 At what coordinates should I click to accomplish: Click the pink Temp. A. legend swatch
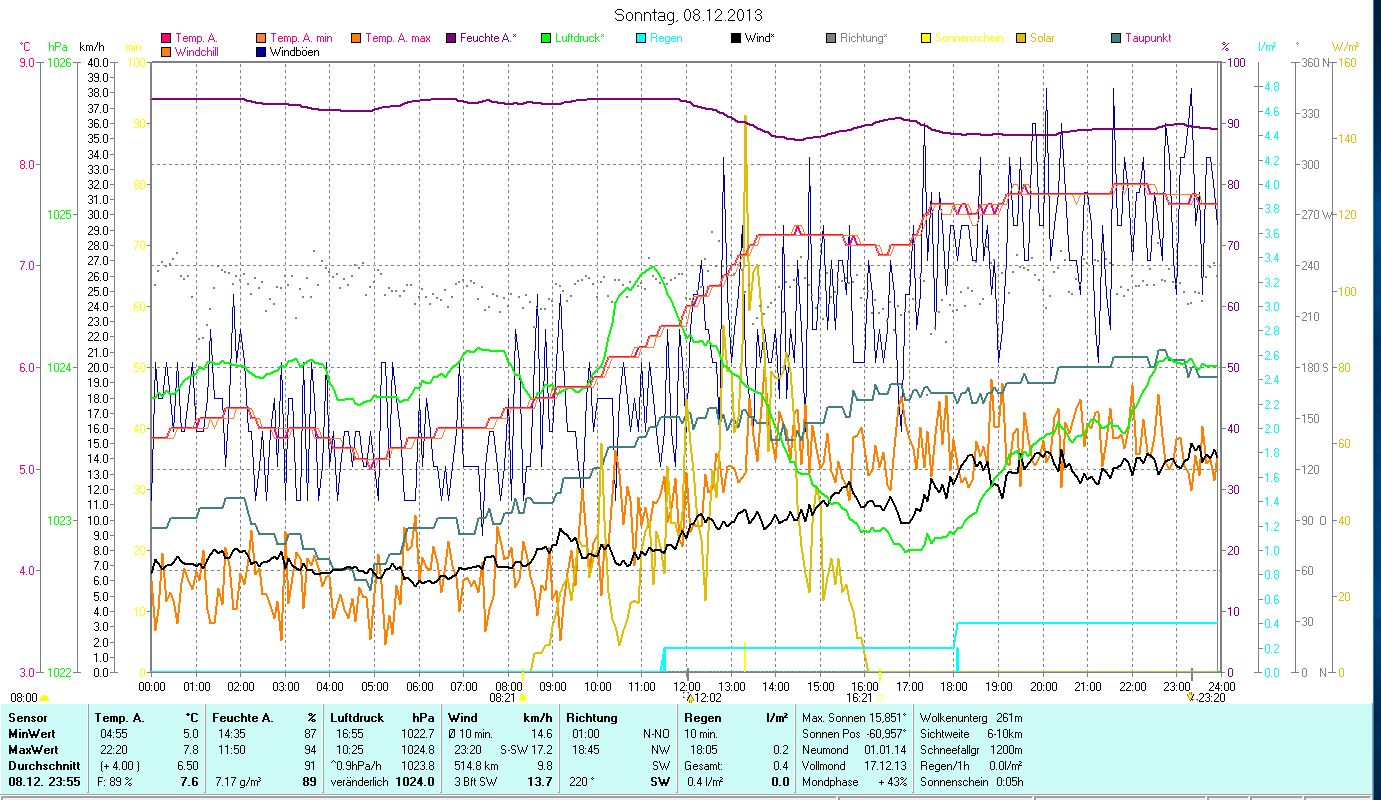166,39
